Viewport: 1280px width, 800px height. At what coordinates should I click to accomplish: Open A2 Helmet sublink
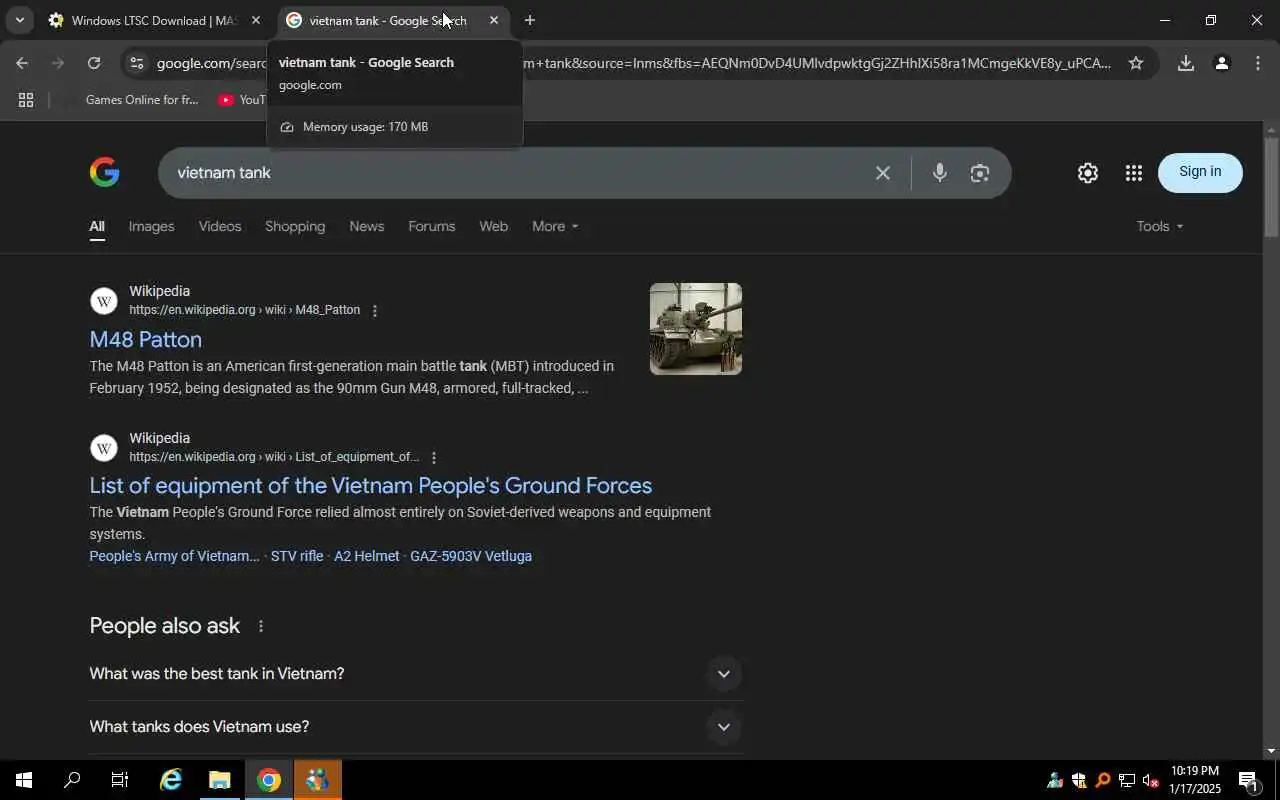point(366,556)
